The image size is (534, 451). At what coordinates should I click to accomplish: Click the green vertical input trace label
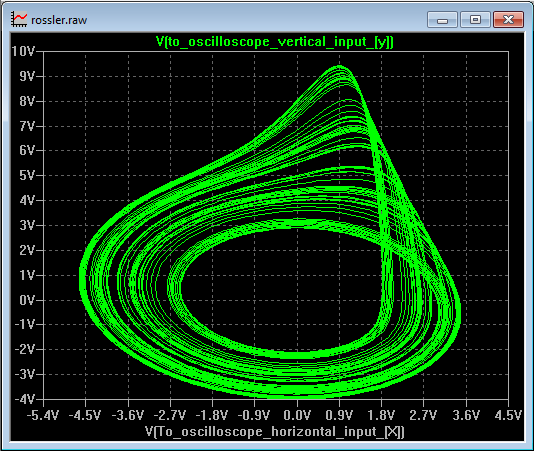pos(274,42)
